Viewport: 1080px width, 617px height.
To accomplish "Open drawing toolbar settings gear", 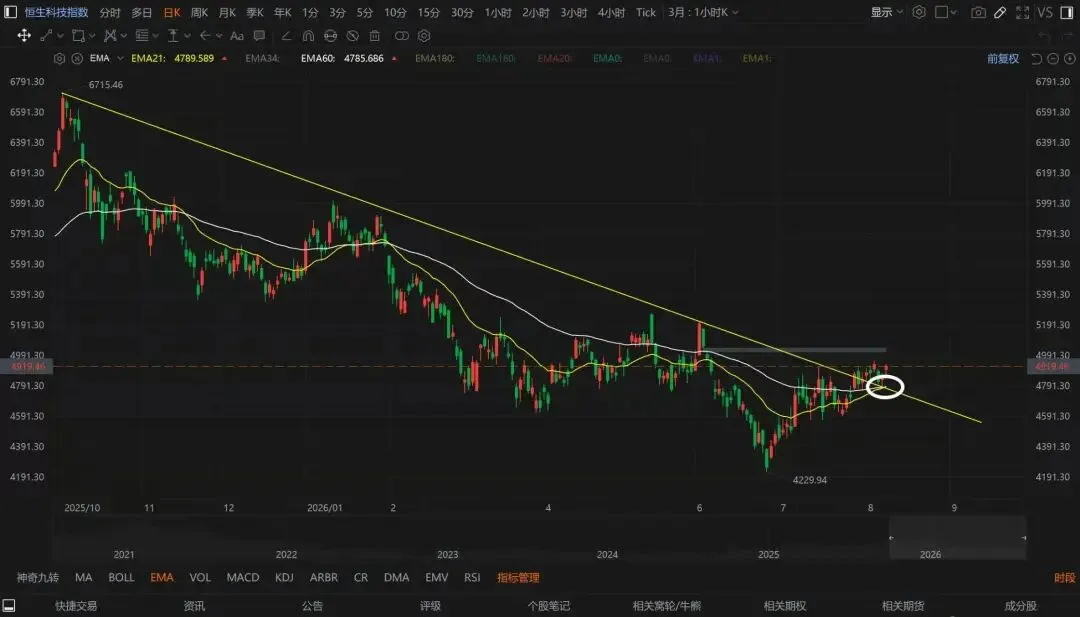I will pyautogui.click(x=424, y=36).
